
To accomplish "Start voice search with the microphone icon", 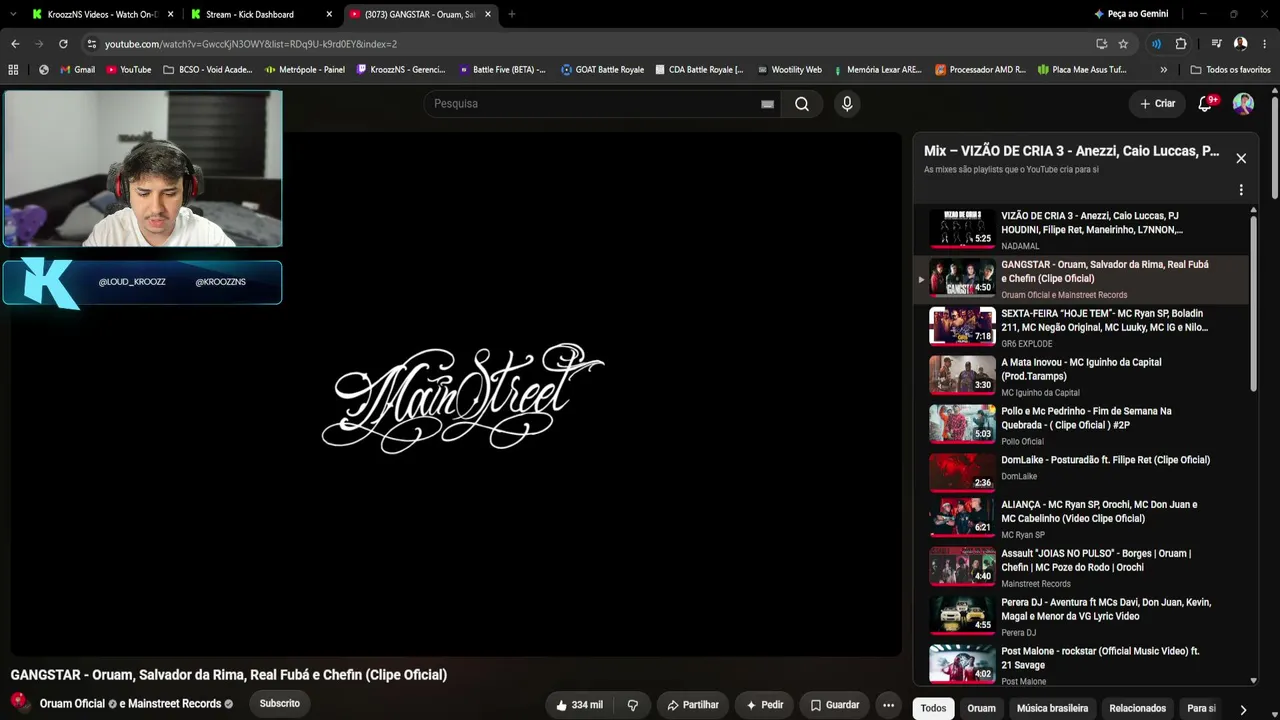I will (x=847, y=104).
